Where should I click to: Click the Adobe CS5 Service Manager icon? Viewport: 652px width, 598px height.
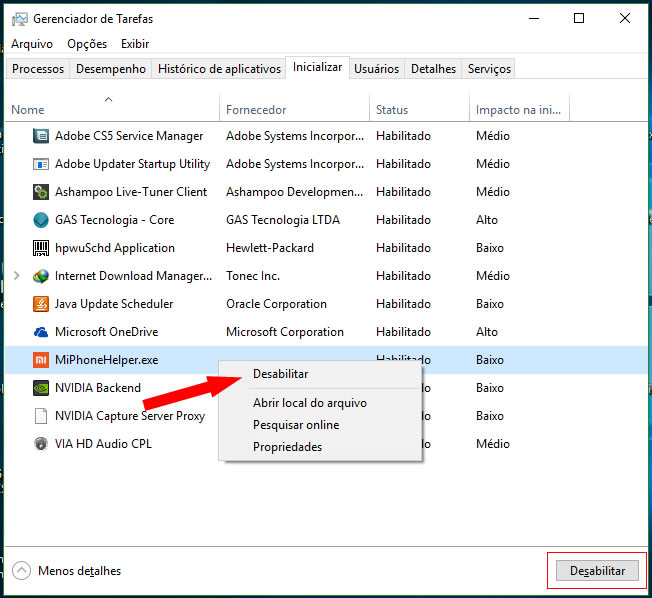pyautogui.click(x=41, y=136)
